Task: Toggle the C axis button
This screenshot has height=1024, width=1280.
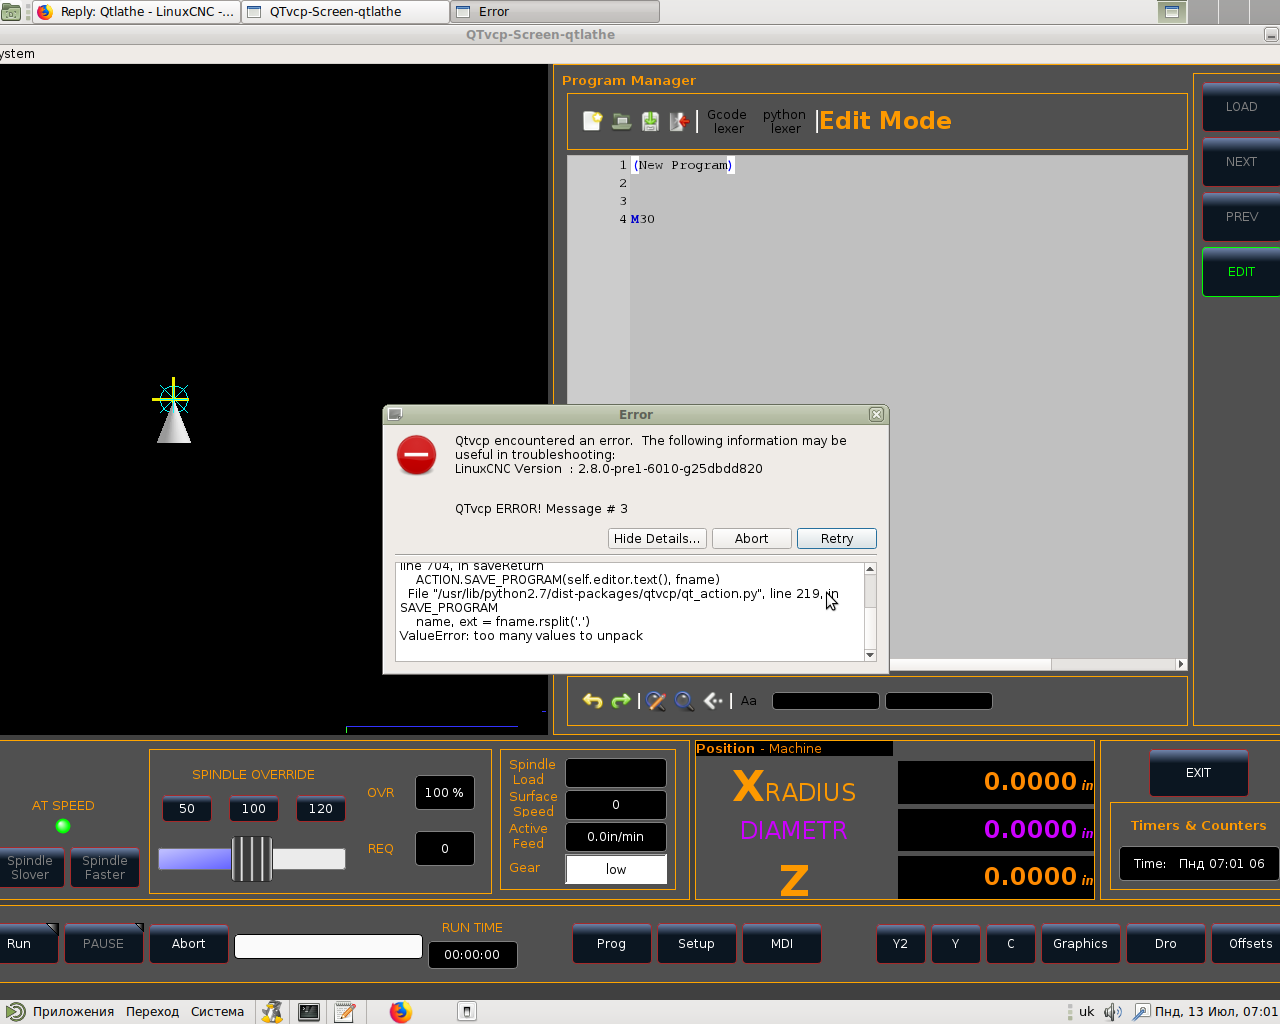Action: pos(1011,944)
